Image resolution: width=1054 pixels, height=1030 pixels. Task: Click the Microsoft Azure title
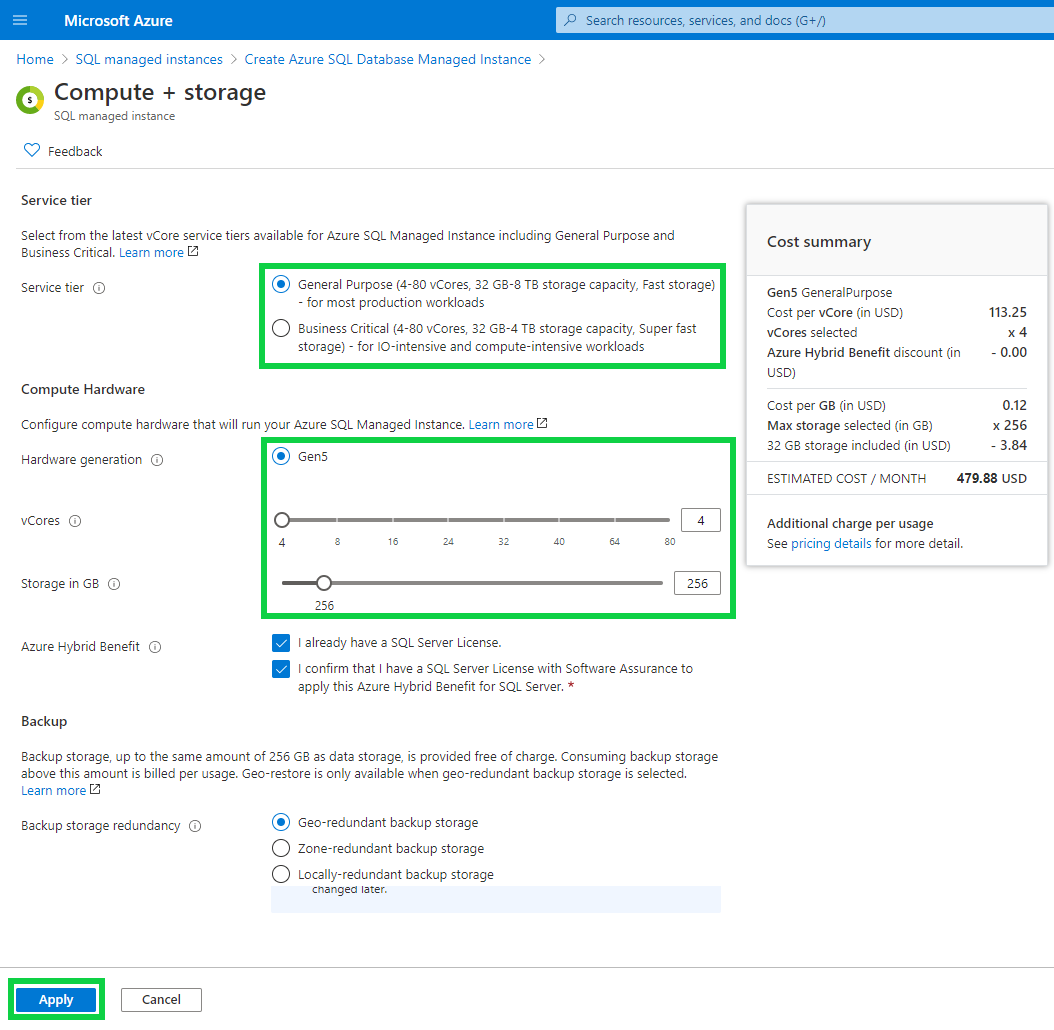pos(118,21)
